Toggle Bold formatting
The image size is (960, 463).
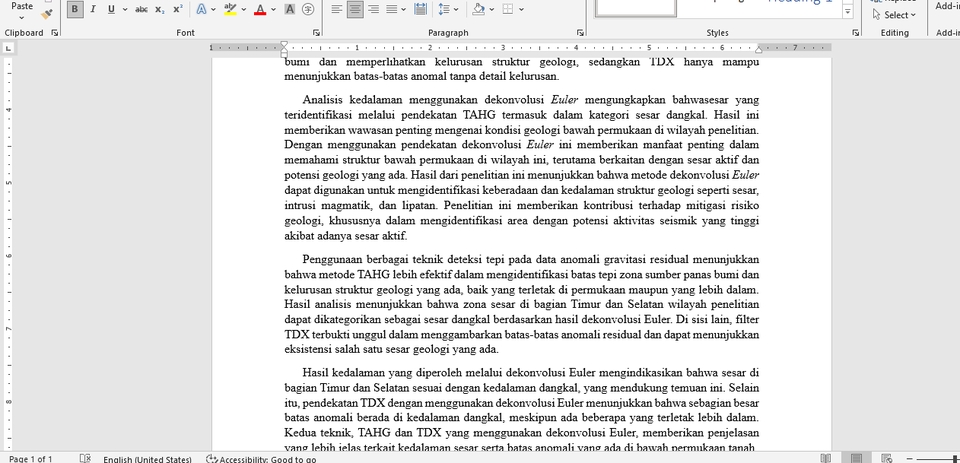(75, 9)
